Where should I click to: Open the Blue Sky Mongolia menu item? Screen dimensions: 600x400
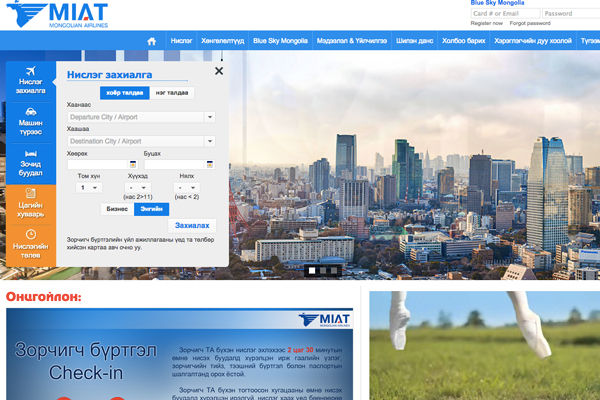(280, 41)
